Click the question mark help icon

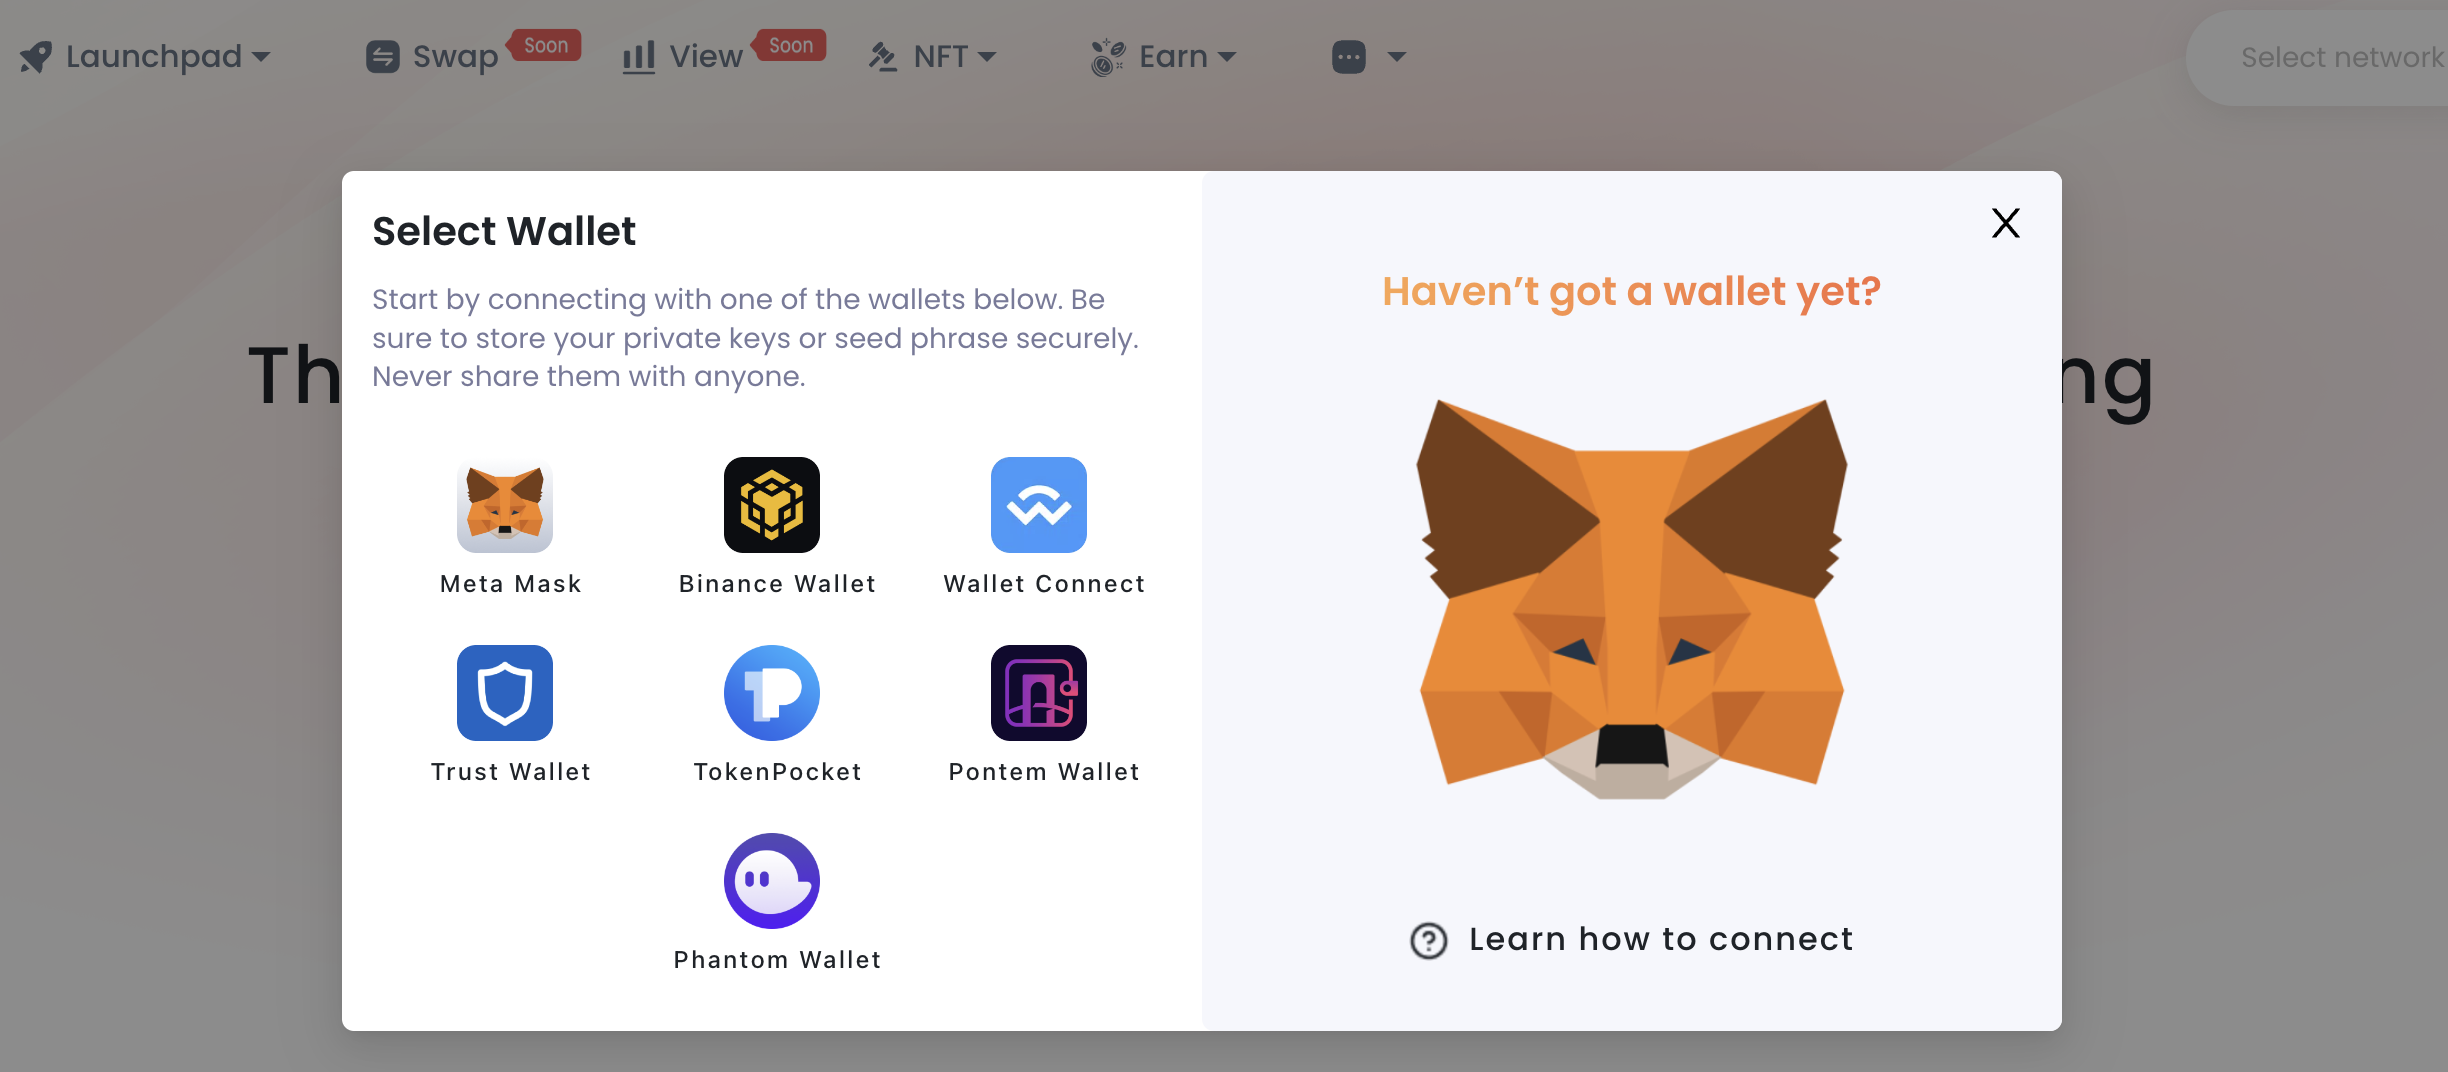[x=1428, y=940]
